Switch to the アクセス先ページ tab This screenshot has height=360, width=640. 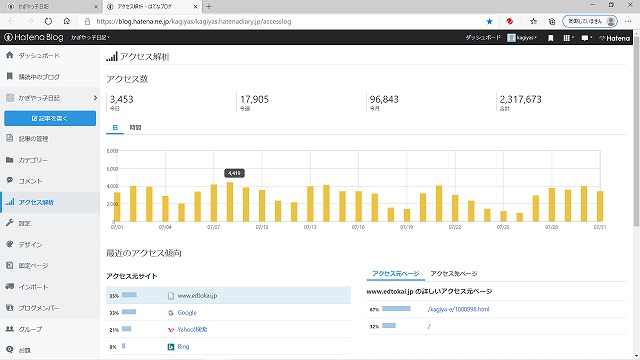click(x=453, y=273)
